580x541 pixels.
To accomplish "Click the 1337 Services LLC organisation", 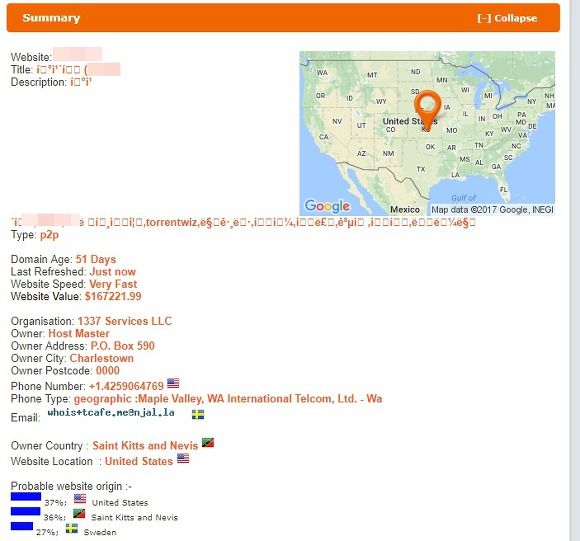I will pyautogui.click(x=125, y=321).
